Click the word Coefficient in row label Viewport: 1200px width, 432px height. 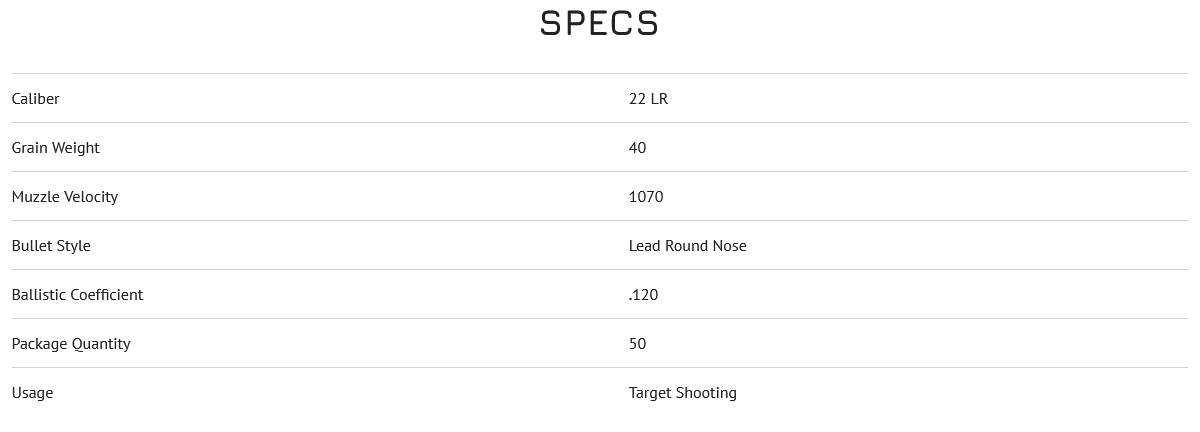tap(106, 295)
